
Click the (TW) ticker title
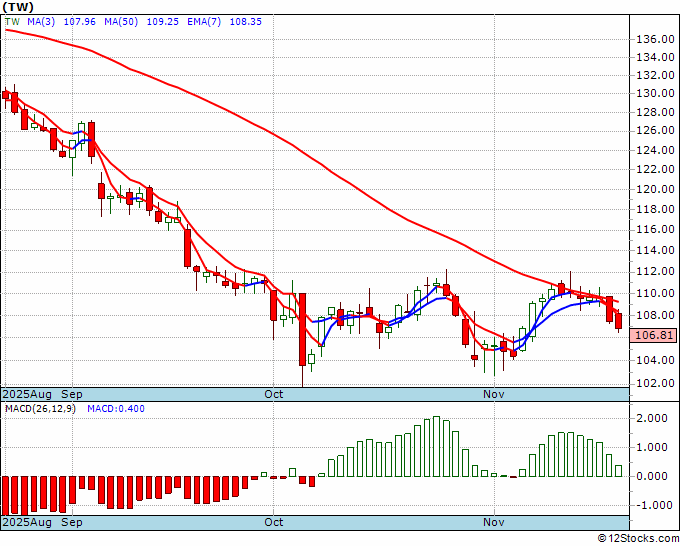pos(18,7)
